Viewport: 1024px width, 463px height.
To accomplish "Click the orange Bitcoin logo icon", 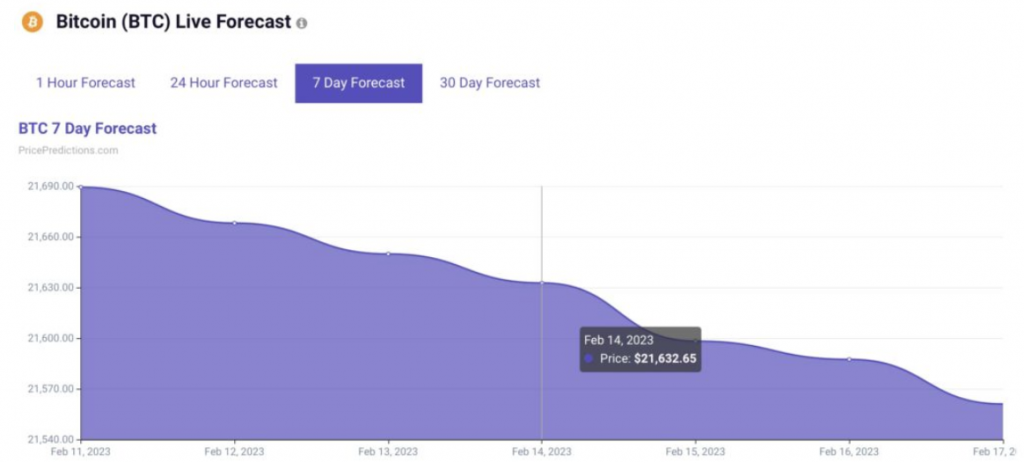I will 32,21.
